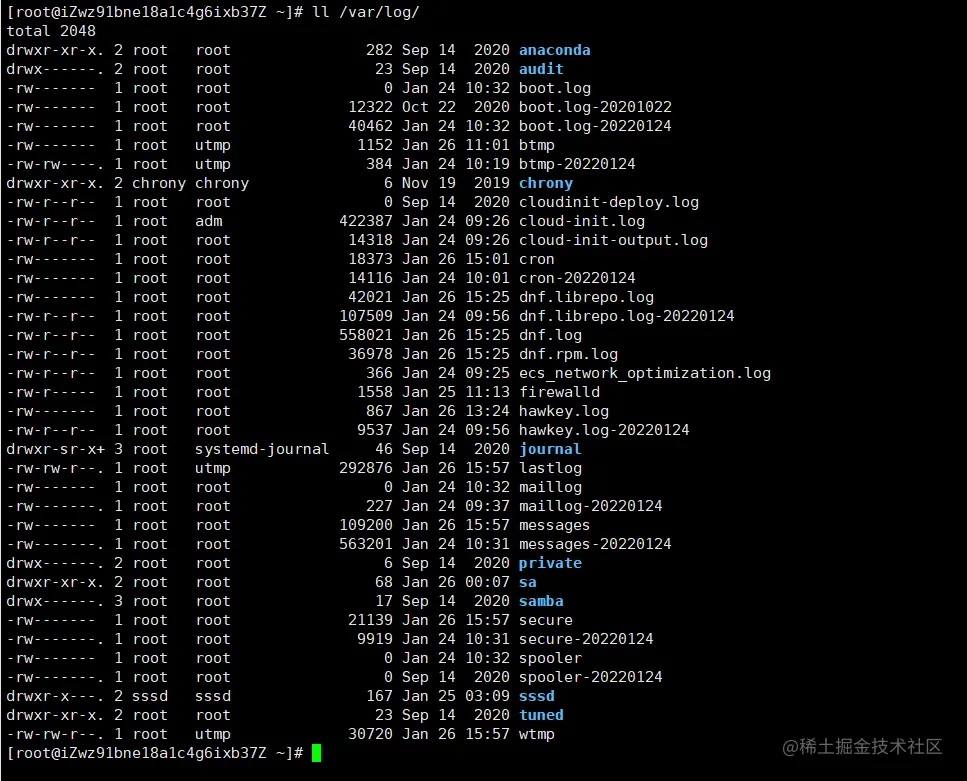The width and height of the screenshot is (967, 781).
Task: Click the private directory name
Action: [550, 564]
